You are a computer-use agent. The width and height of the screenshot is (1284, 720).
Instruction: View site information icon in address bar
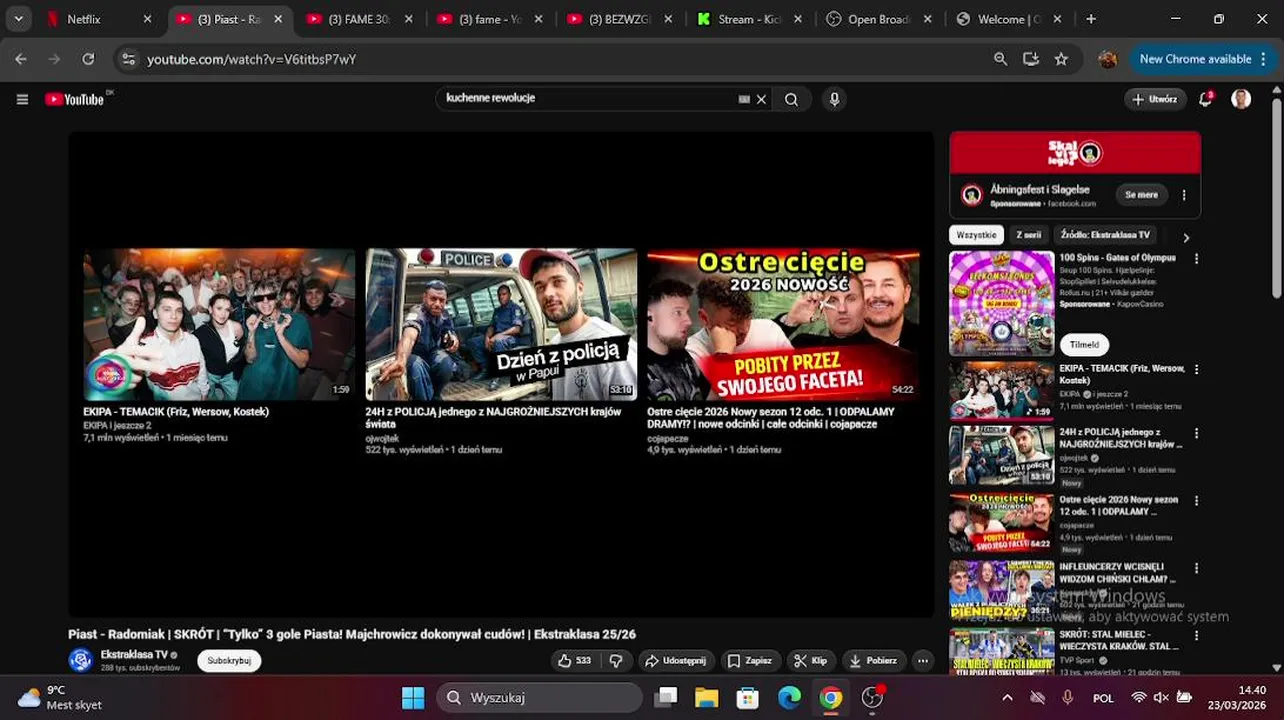128,59
